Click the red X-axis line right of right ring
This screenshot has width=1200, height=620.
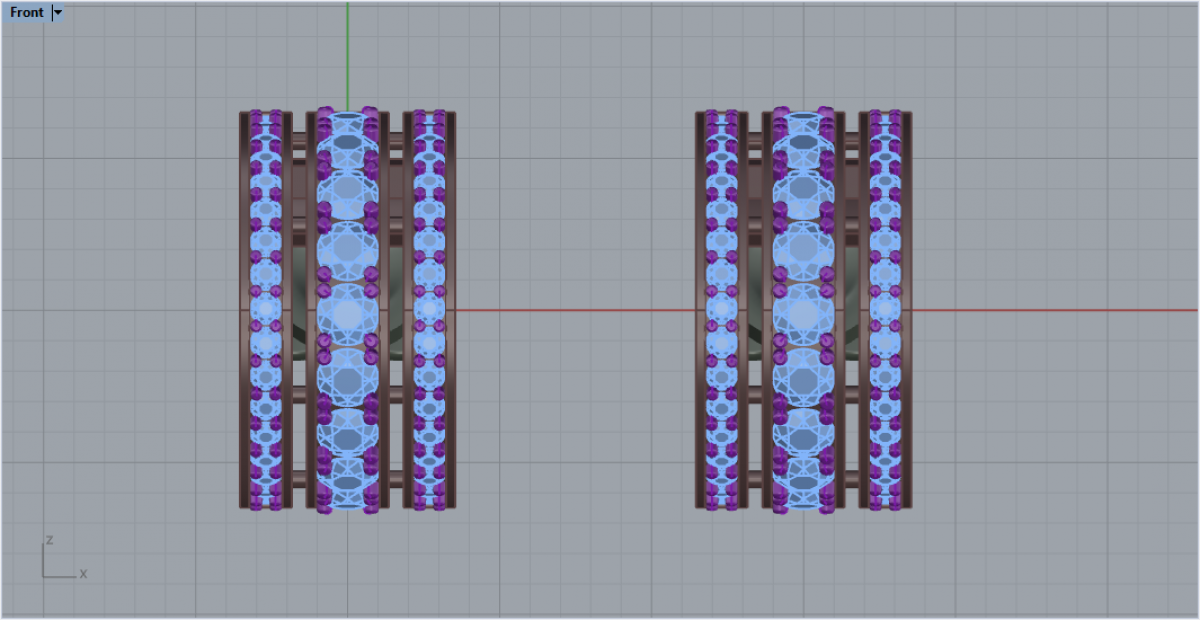pyautogui.click(x=1050, y=310)
